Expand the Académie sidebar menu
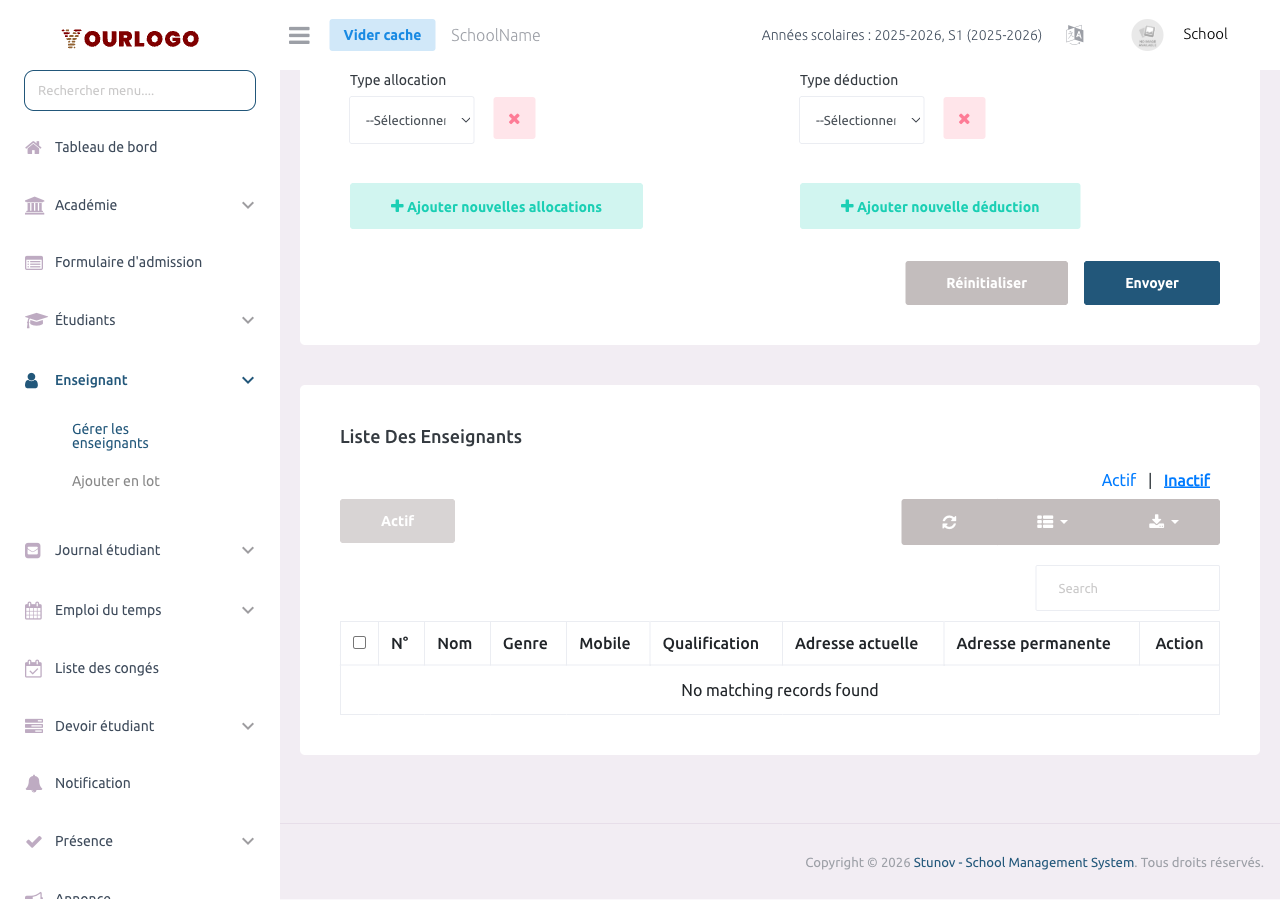The height and width of the screenshot is (900, 1280). click(x=140, y=205)
